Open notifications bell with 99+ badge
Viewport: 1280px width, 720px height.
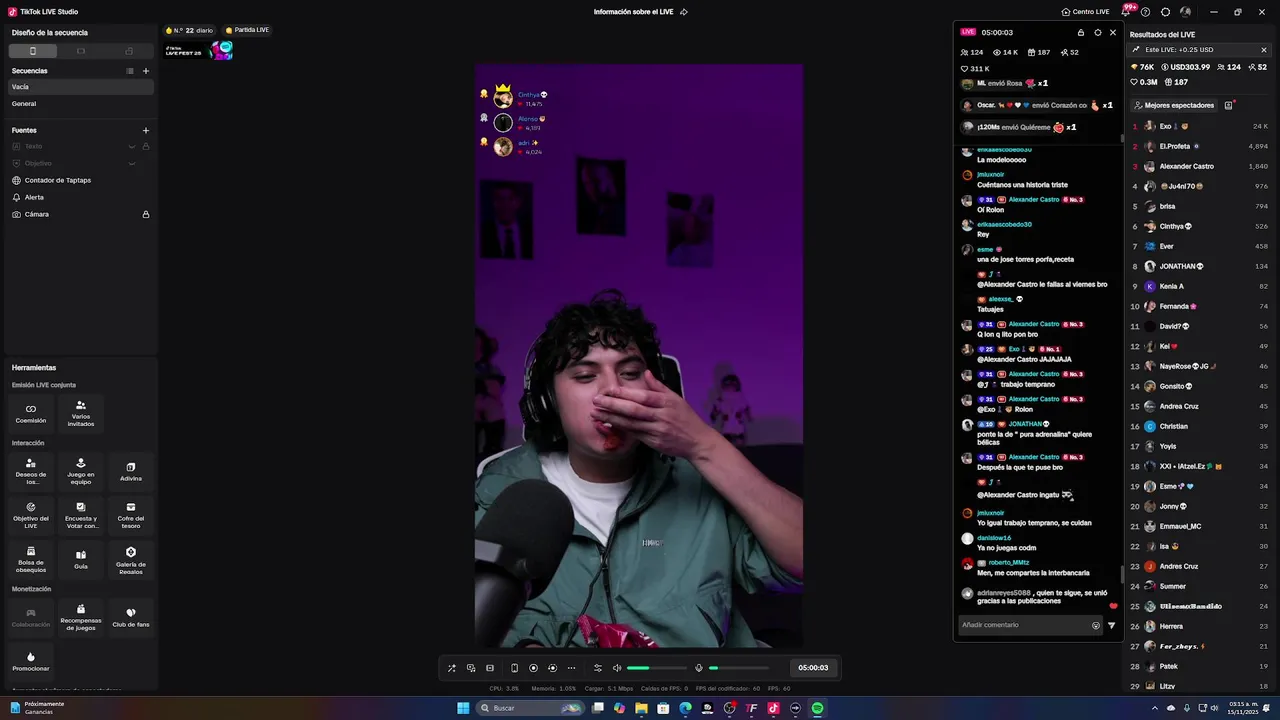click(1126, 12)
